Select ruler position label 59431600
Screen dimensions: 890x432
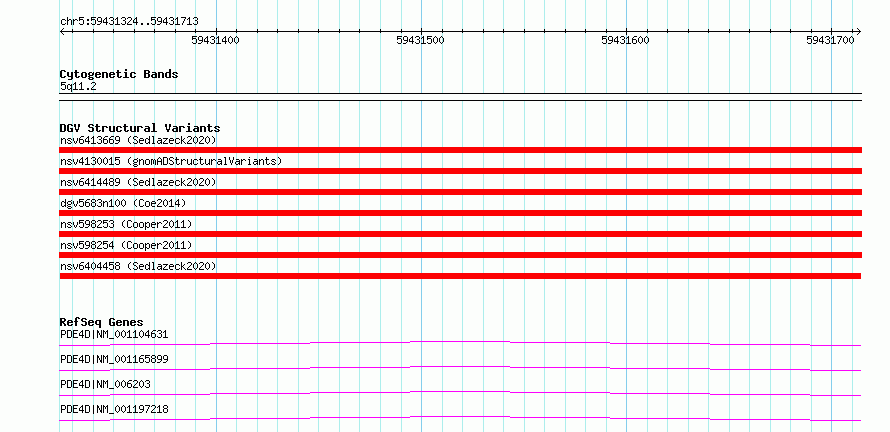tap(625, 41)
